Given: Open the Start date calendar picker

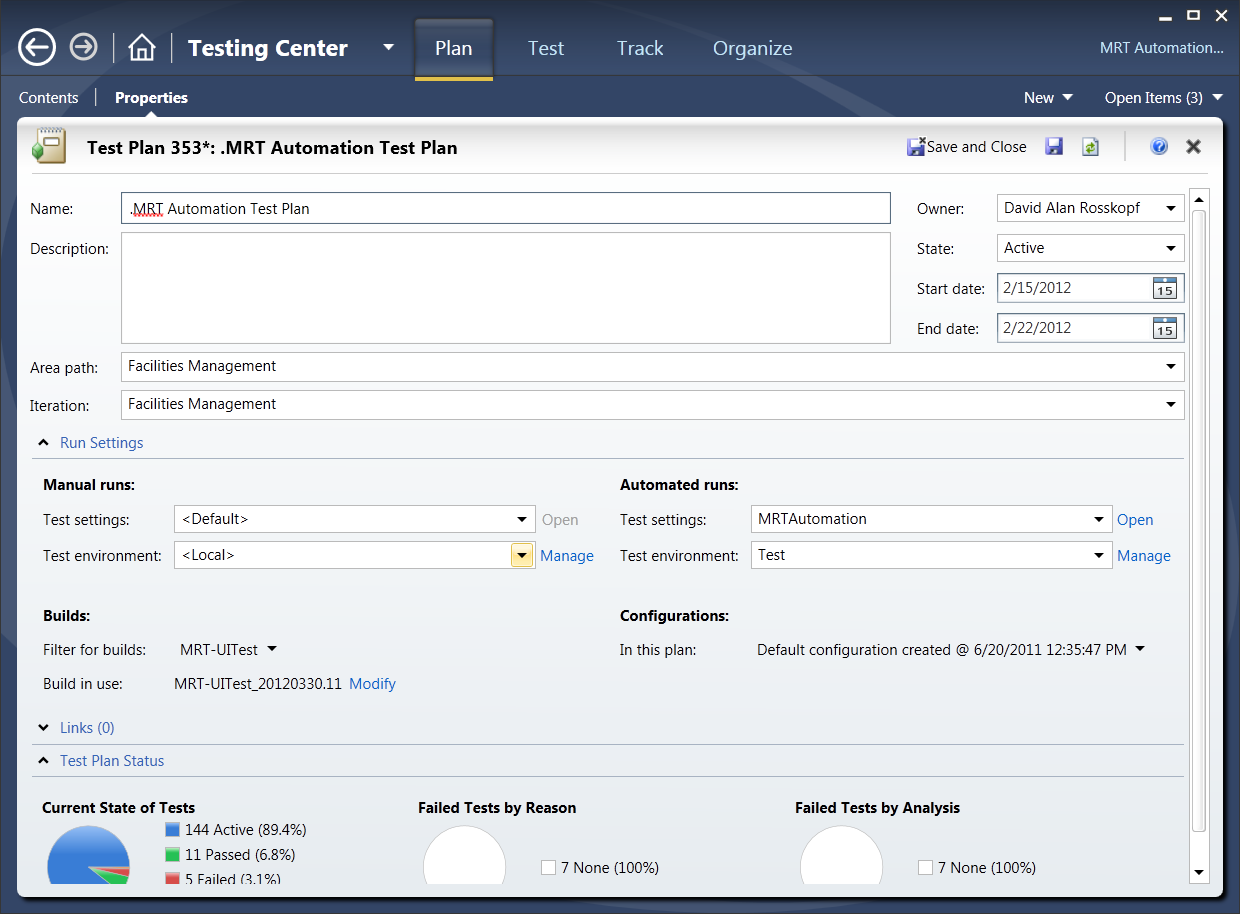Looking at the screenshot, I should 1164,288.
